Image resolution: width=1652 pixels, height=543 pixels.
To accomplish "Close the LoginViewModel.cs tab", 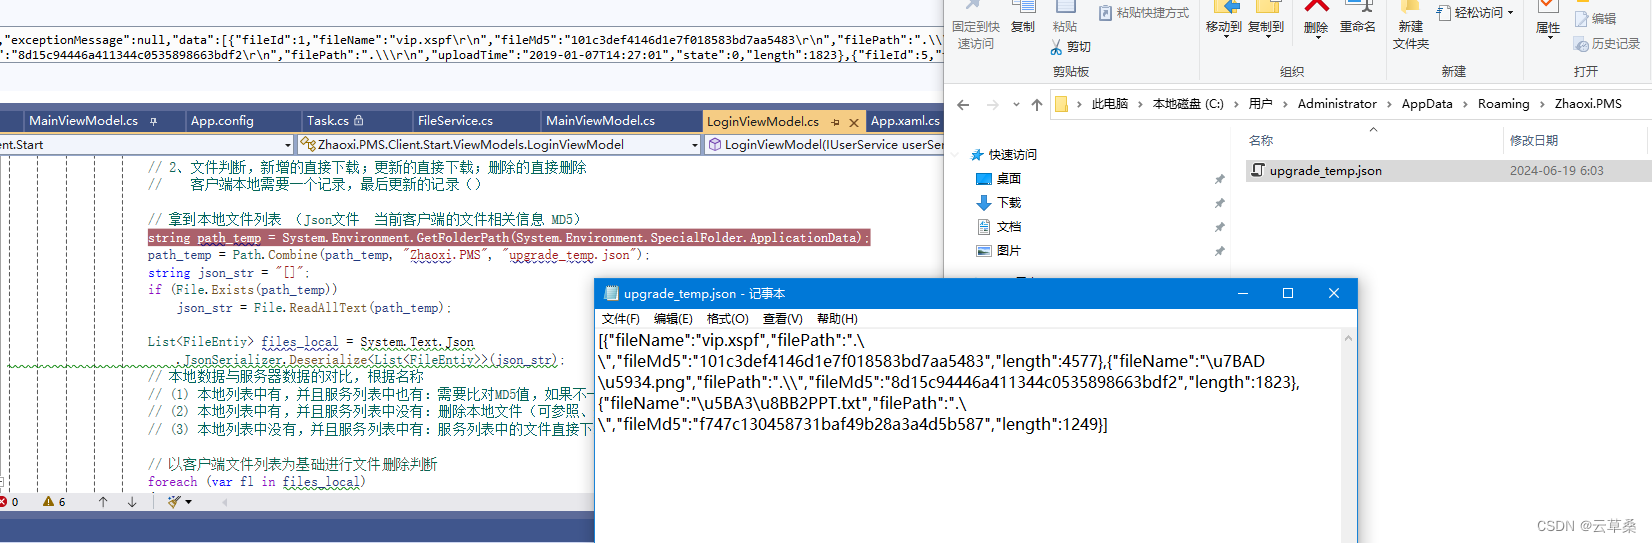I will (x=853, y=122).
